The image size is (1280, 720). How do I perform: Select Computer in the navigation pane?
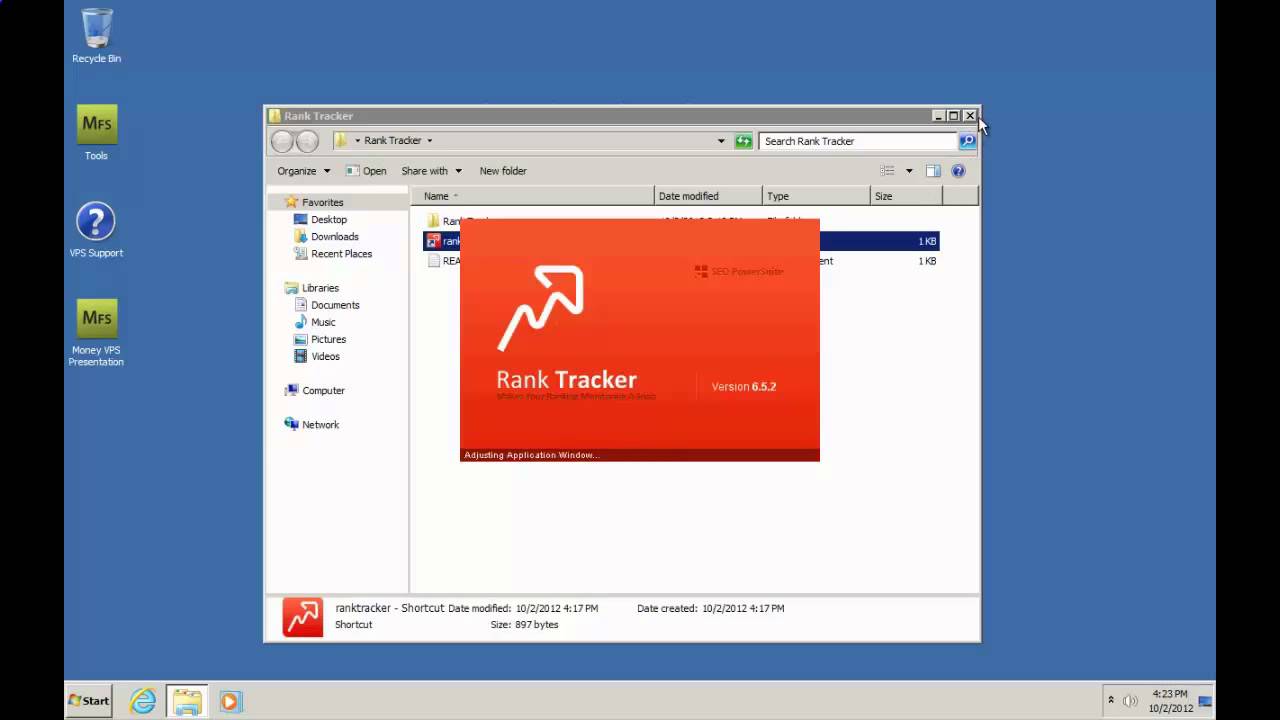coord(315,391)
